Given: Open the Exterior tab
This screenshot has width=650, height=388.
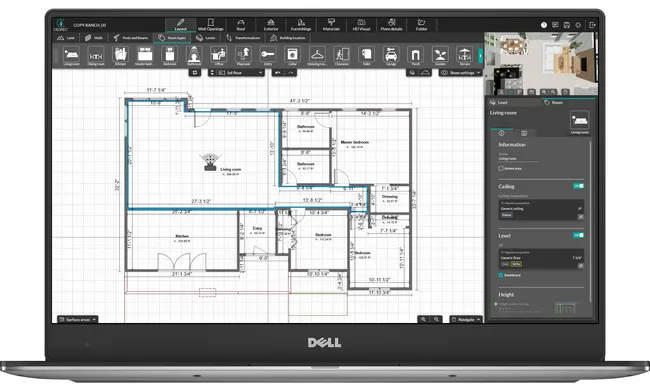Looking at the screenshot, I should [271, 24].
